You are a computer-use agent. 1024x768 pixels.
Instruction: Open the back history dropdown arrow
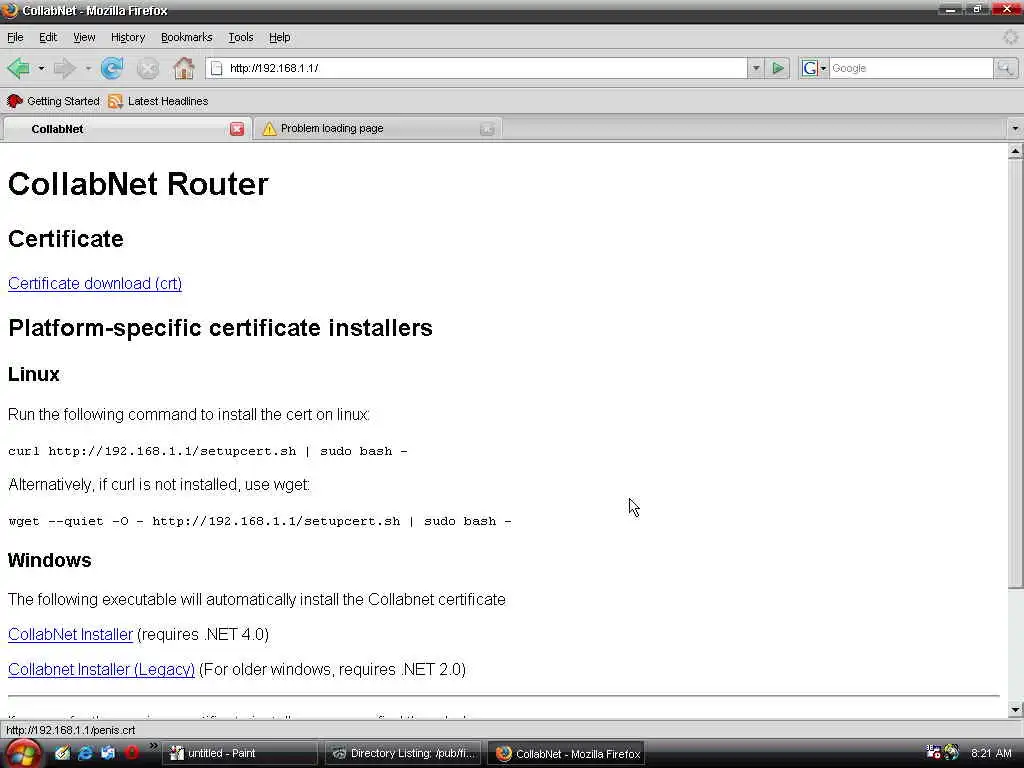[x=41, y=68]
